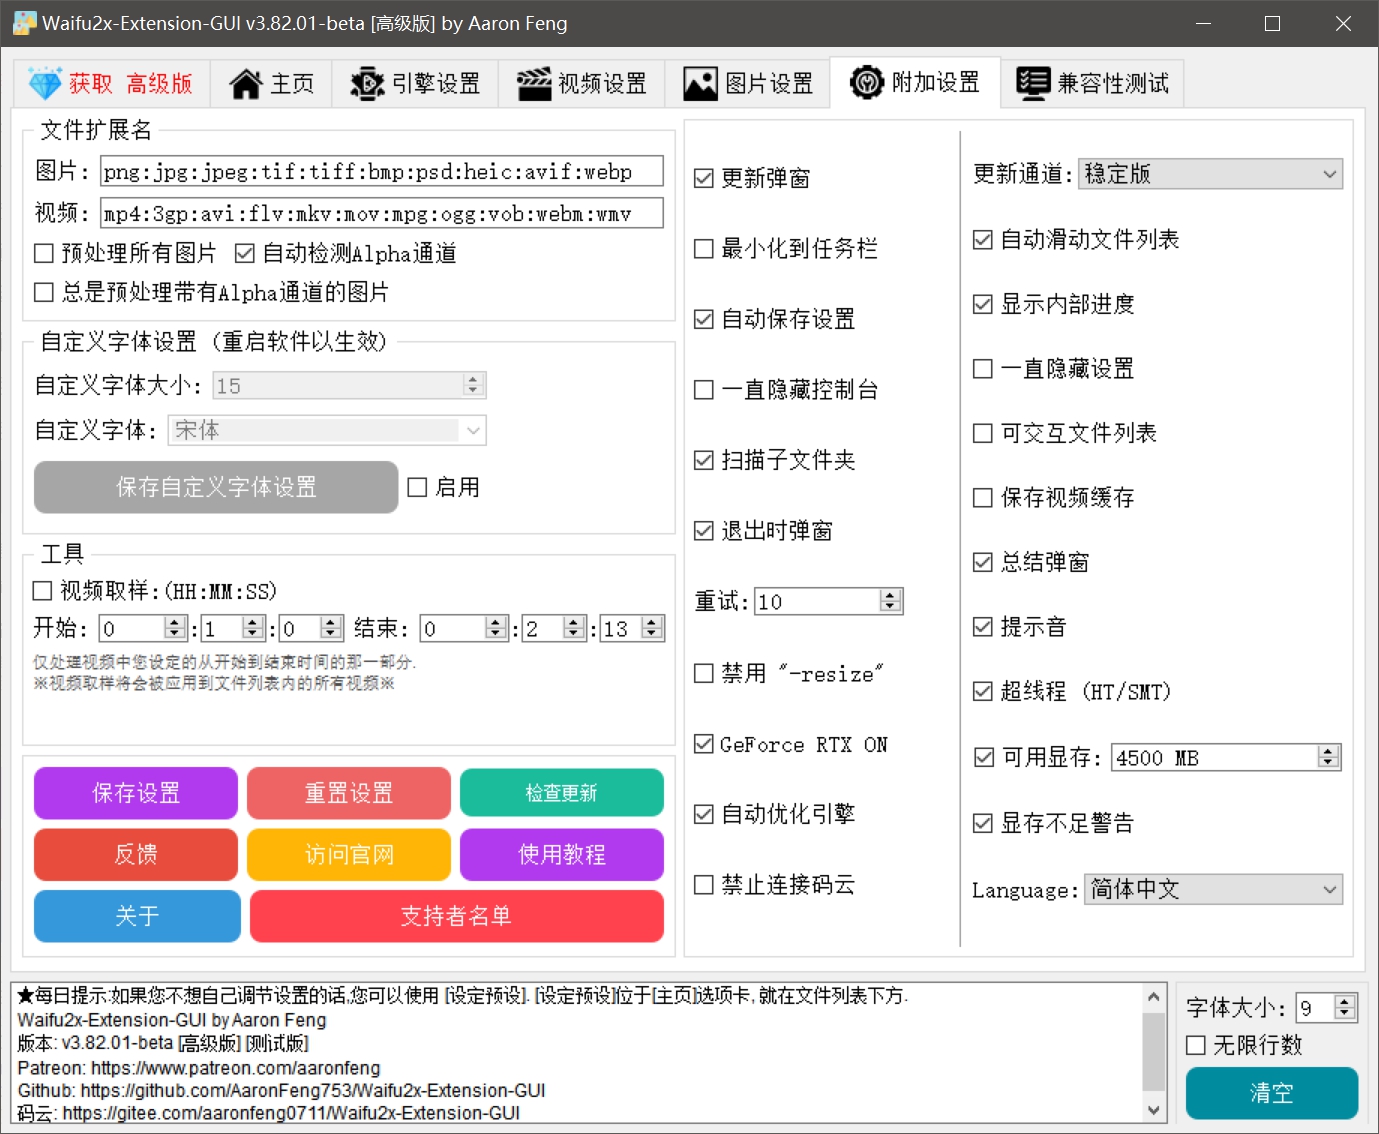1379x1134 pixels.
Task: Open the 主页 tab
Action: (271, 84)
